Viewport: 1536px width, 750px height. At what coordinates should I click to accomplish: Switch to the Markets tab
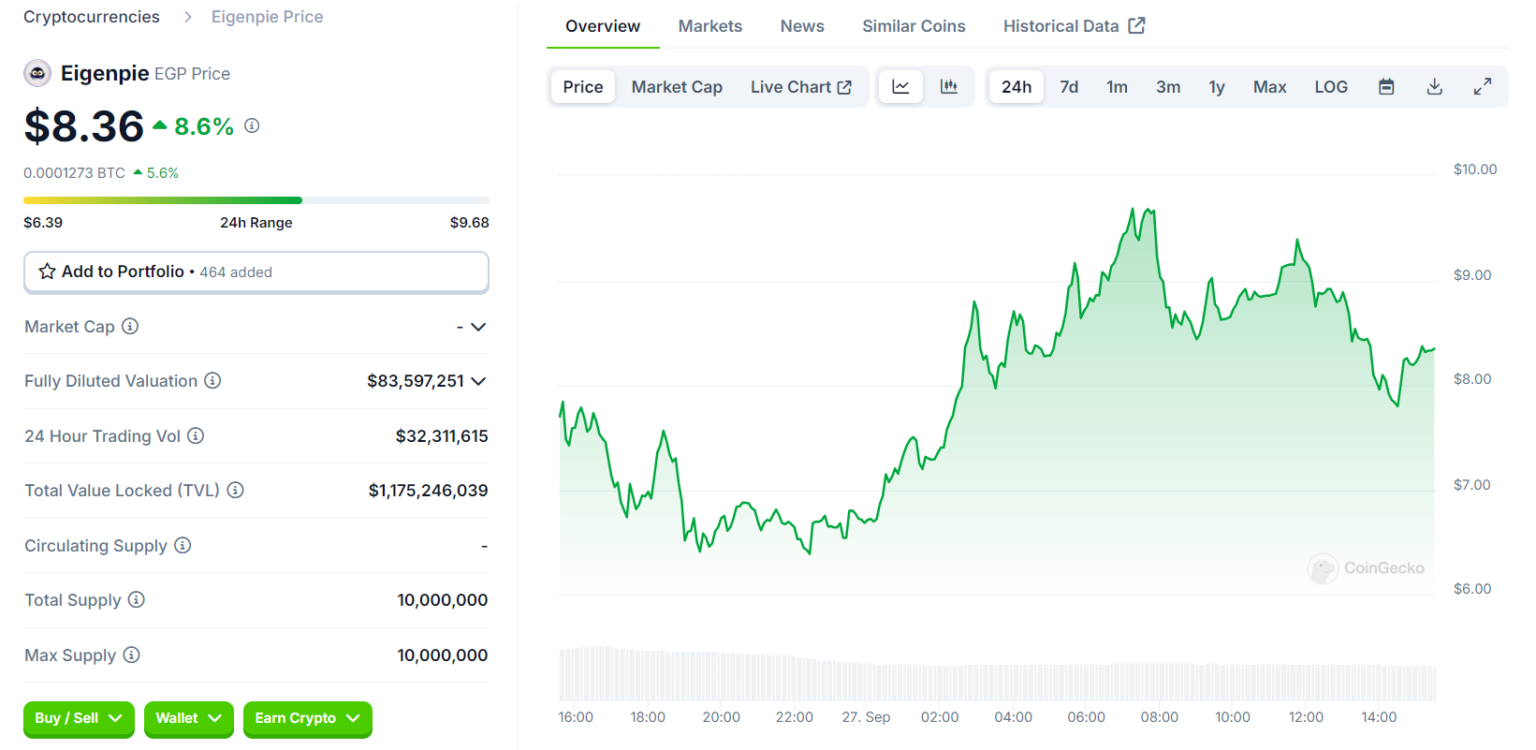(x=710, y=26)
